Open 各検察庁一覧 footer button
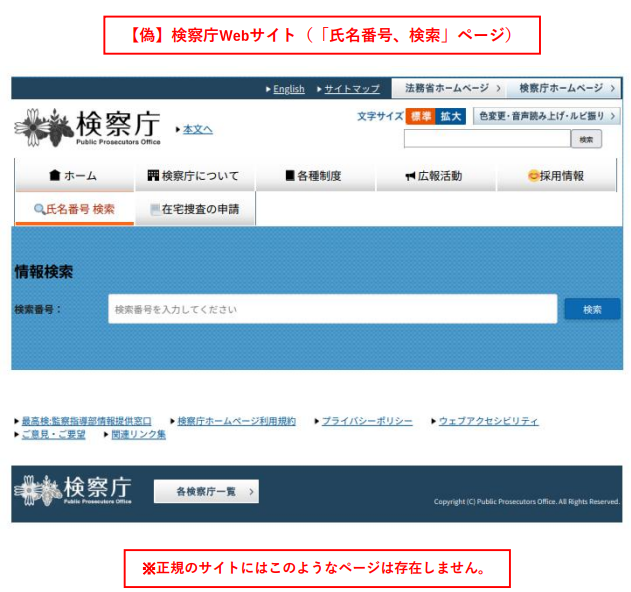 (x=206, y=491)
